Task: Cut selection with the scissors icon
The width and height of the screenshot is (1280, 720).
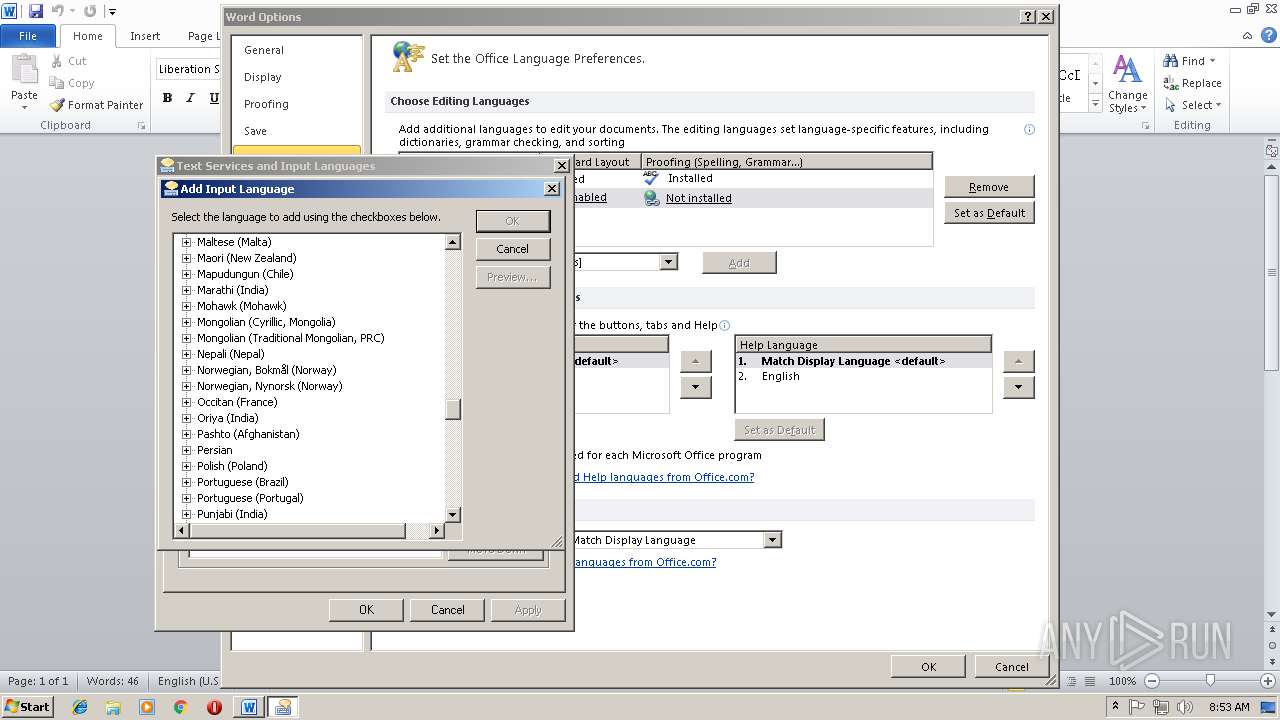Action: pyautogui.click(x=57, y=61)
